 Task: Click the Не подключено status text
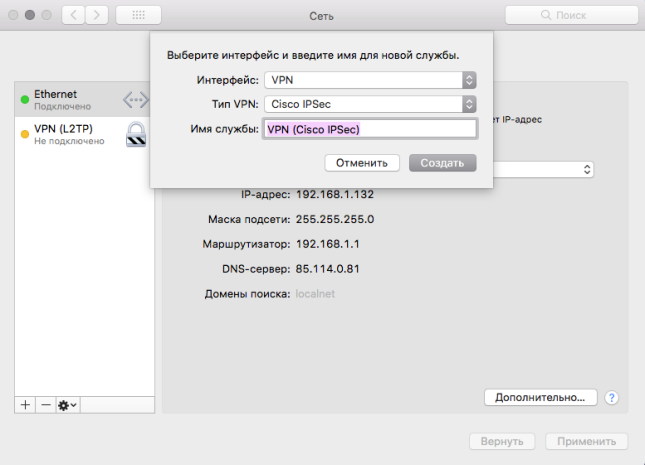(x=69, y=141)
